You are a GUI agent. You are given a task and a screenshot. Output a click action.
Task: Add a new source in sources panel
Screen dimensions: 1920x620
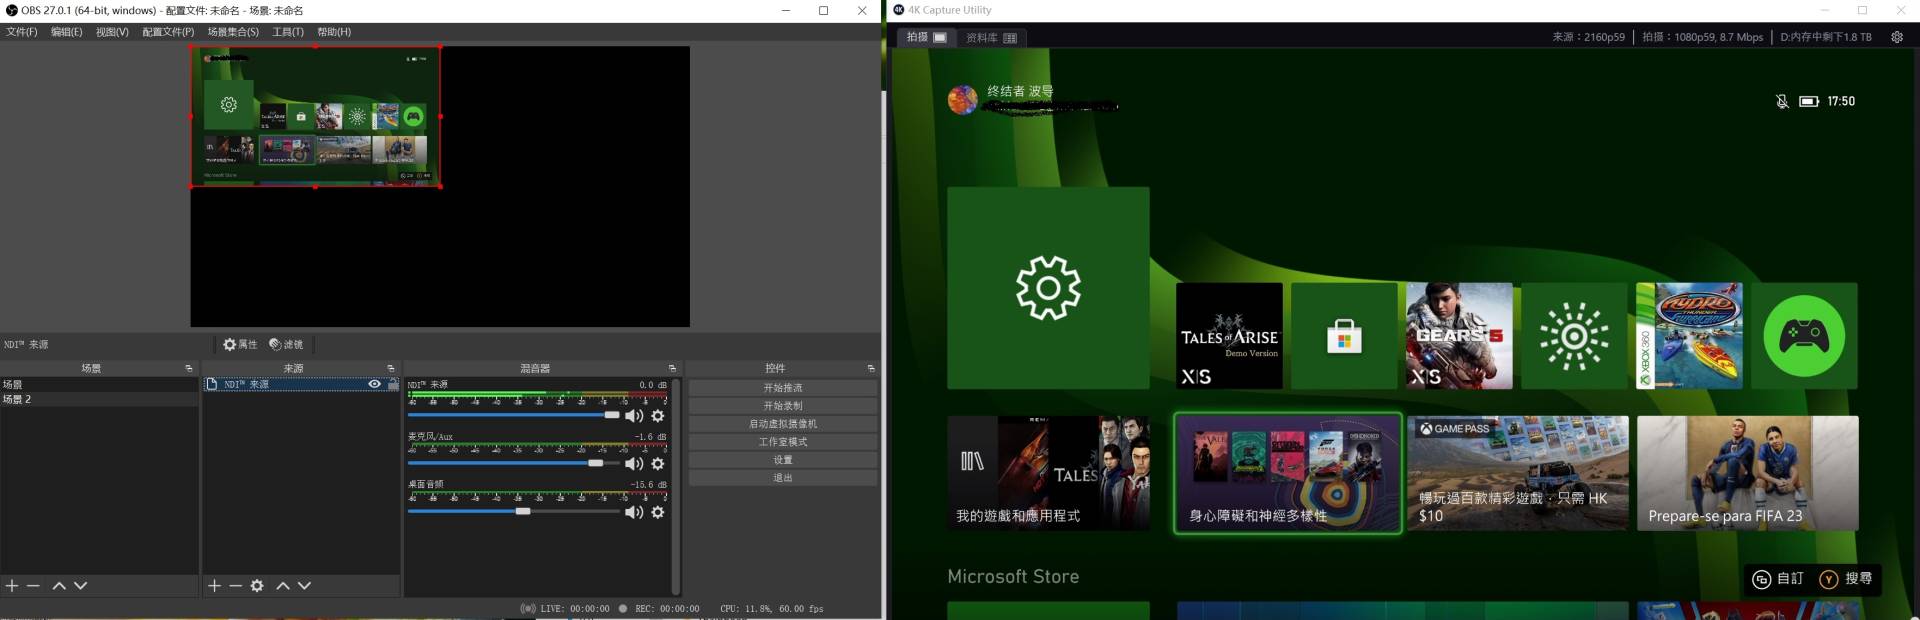coord(214,586)
